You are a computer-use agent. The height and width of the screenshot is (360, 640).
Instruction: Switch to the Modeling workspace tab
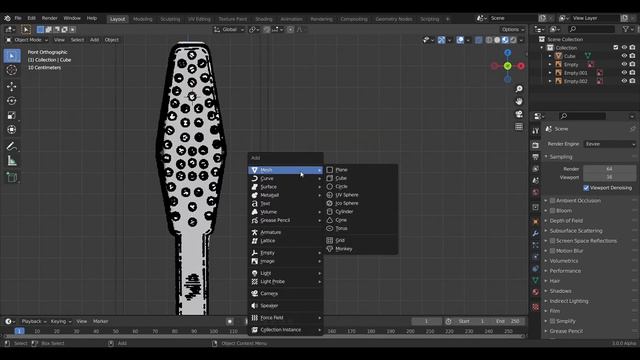(x=142, y=19)
